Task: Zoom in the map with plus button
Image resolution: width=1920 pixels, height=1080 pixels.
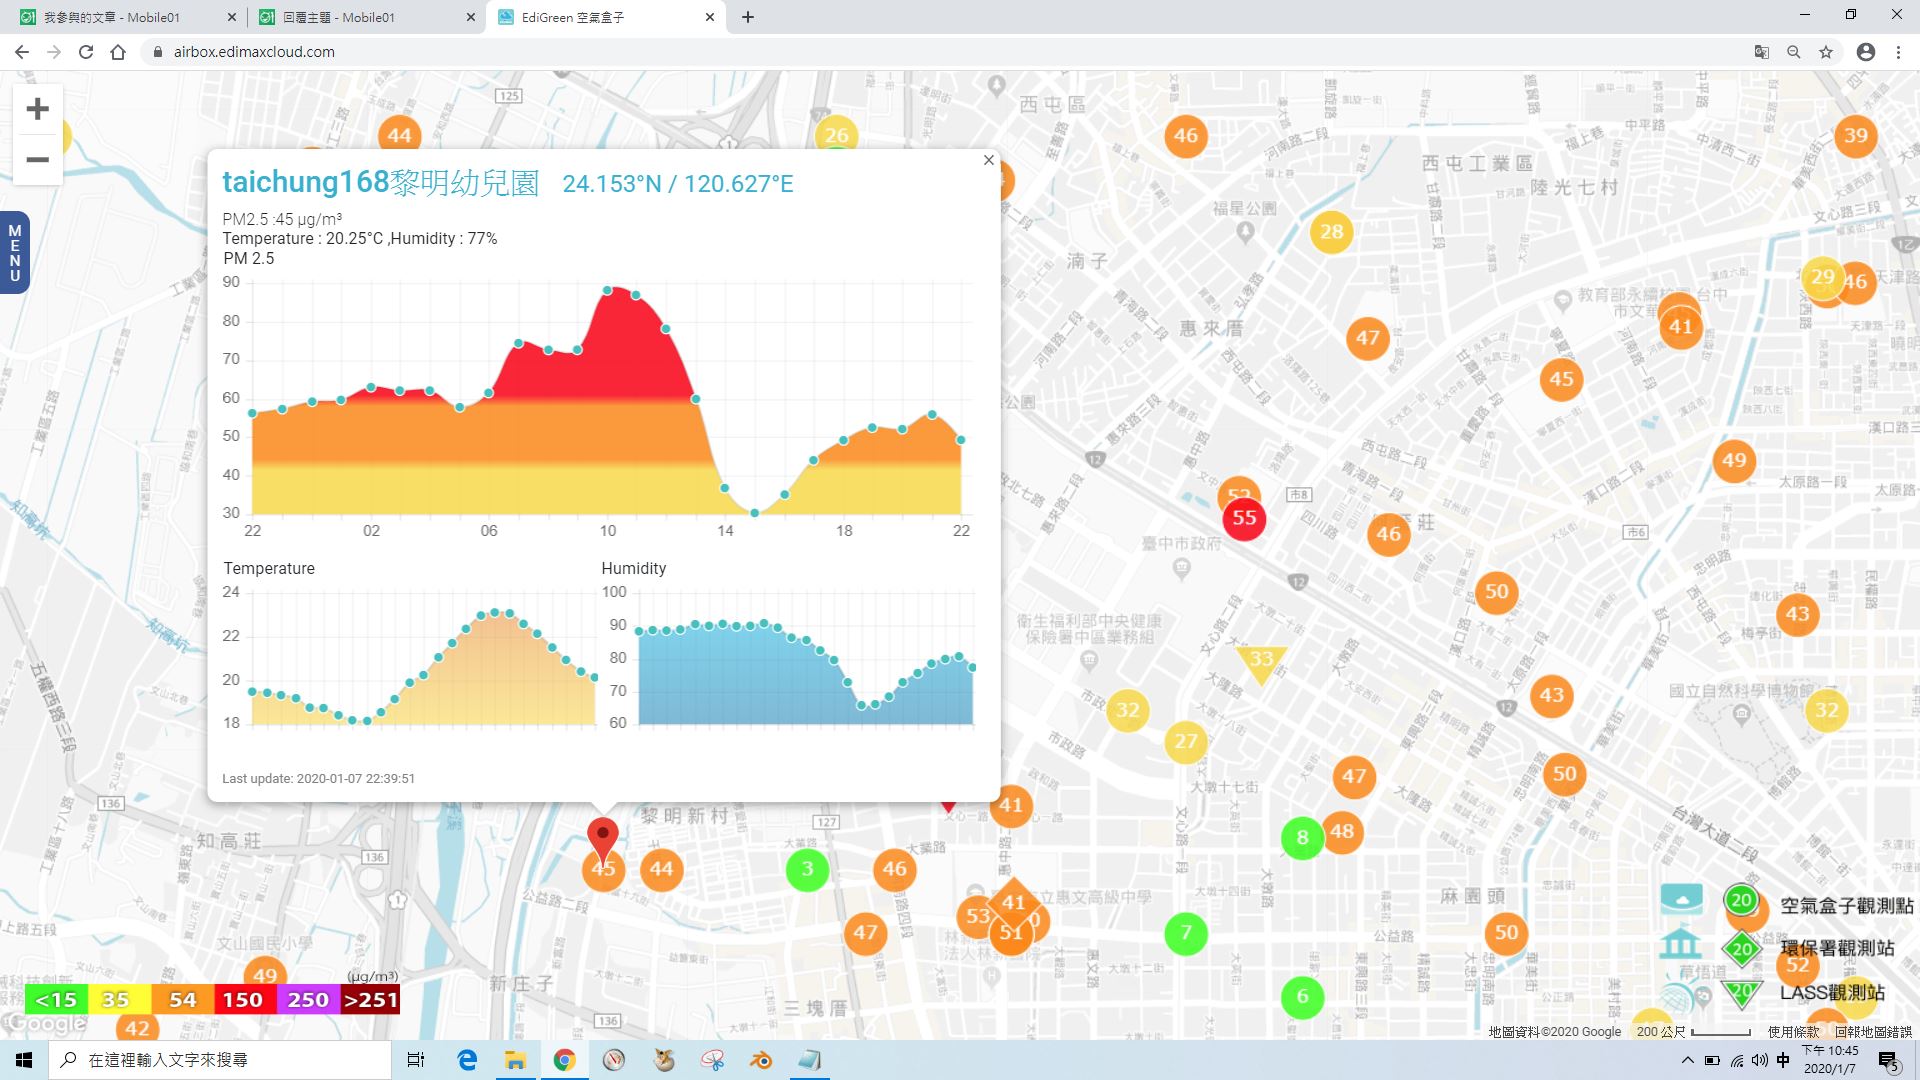Action: click(x=37, y=109)
